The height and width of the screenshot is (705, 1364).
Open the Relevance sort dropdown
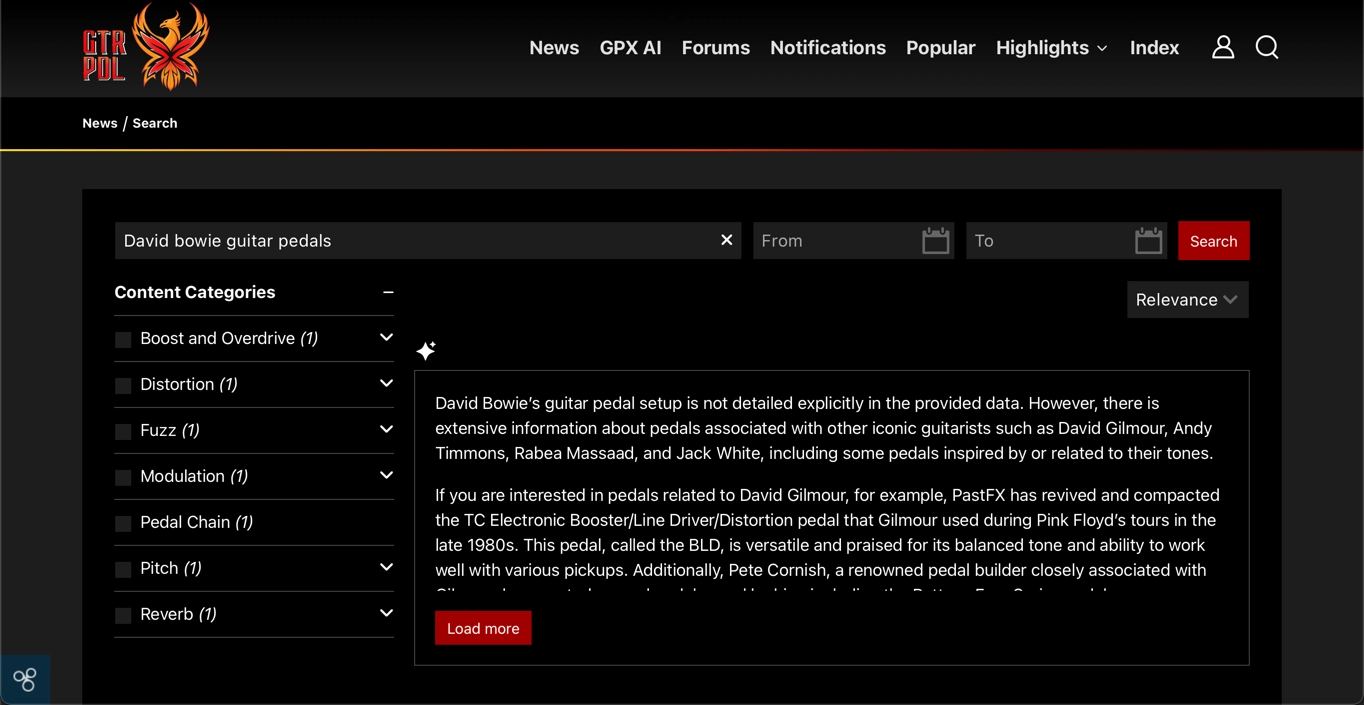click(1187, 300)
